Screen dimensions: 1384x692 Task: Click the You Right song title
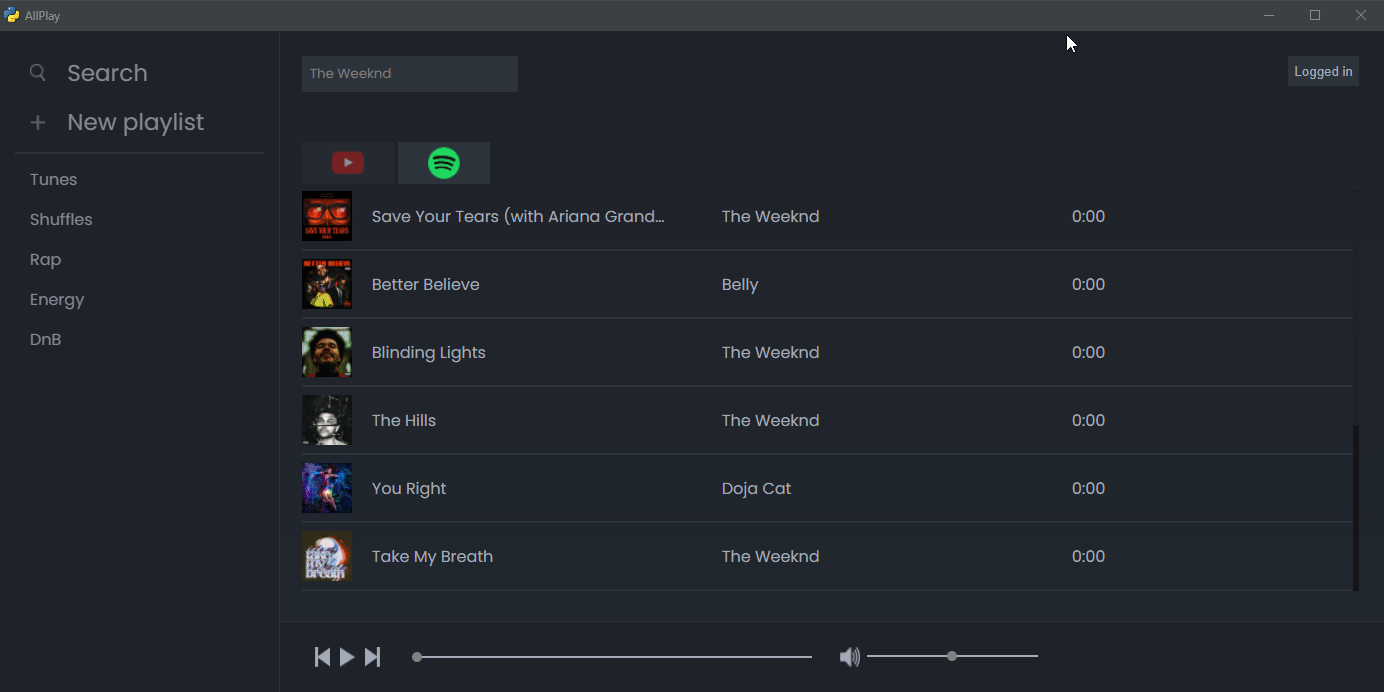409,489
